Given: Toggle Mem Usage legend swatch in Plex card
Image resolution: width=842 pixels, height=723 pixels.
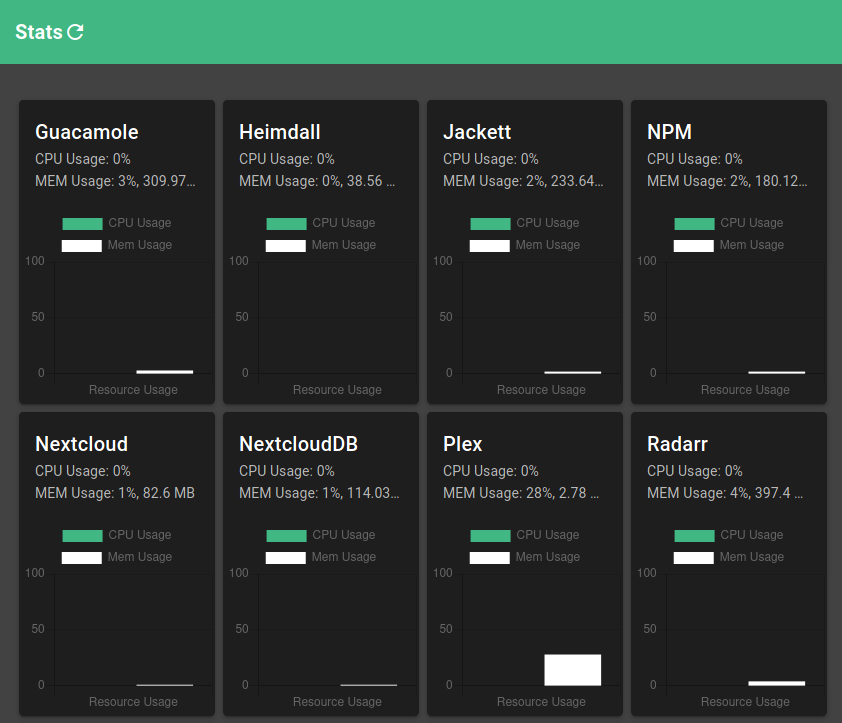Looking at the screenshot, I should [490, 558].
